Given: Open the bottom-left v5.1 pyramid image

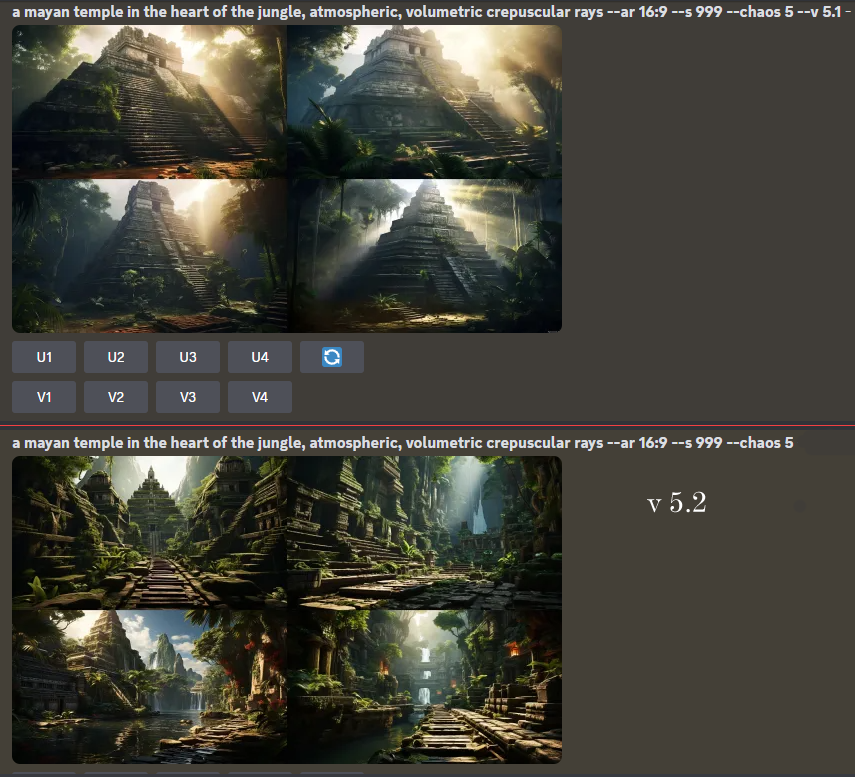Looking at the screenshot, I should (149, 256).
